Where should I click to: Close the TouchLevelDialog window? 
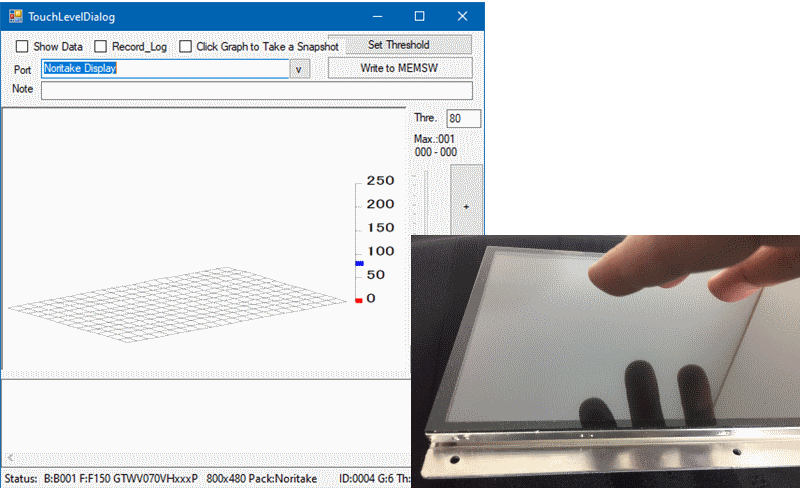pyautogui.click(x=462, y=16)
